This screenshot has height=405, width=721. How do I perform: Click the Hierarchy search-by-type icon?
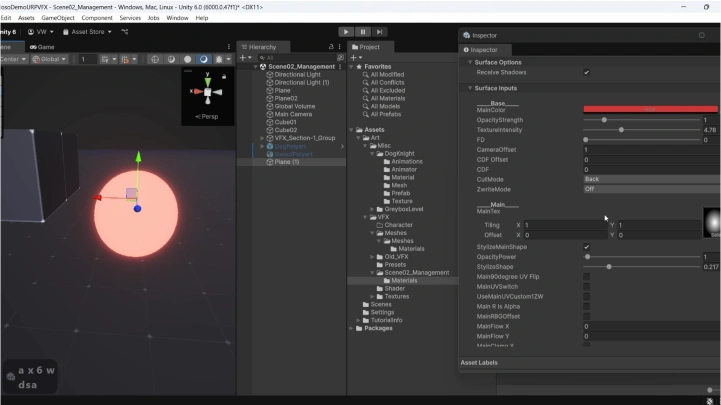click(x=340, y=58)
